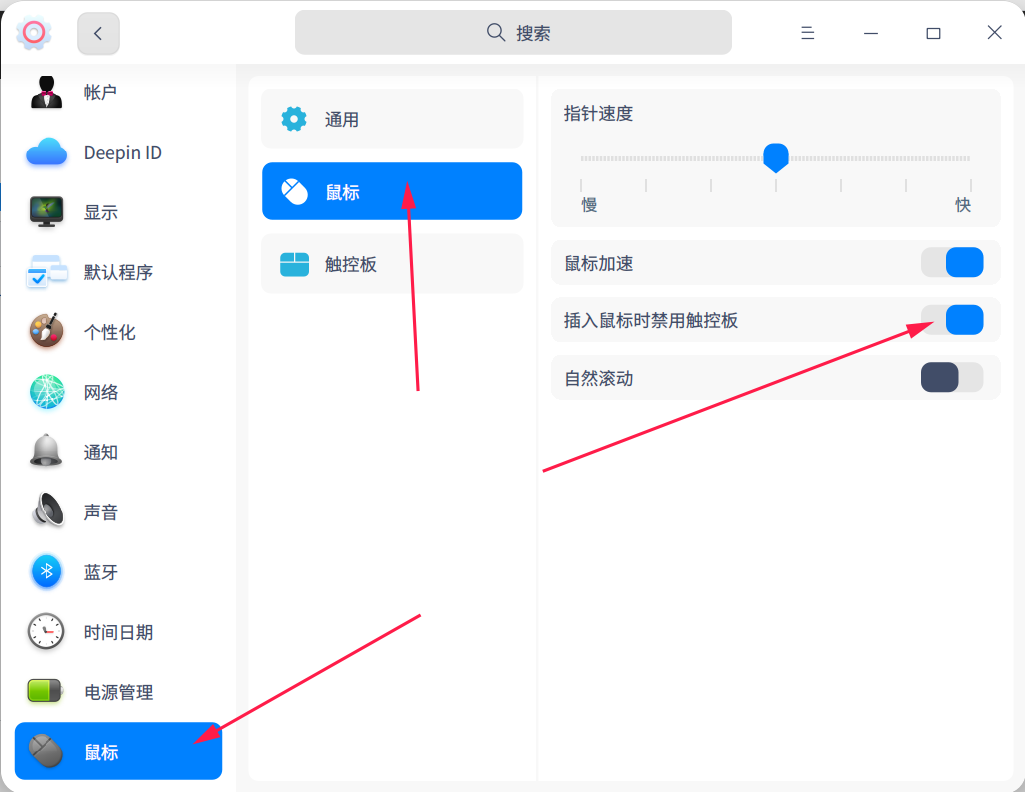Go back with the arrow button
This screenshot has width=1025, height=792.
click(98, 33)
